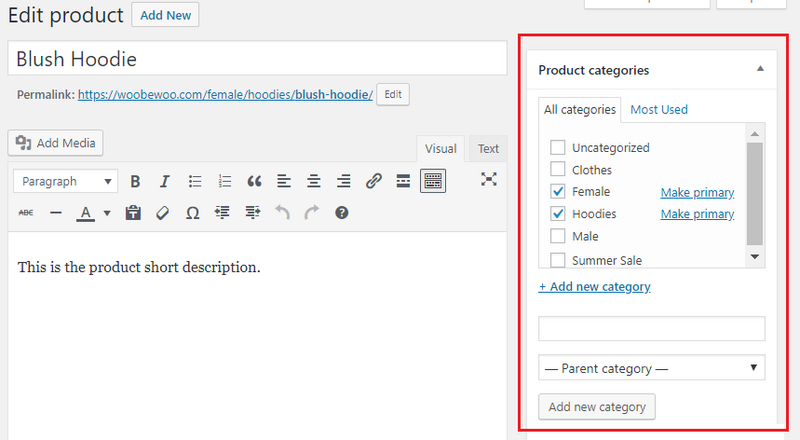Viewport: 800px width, 440px height.
Task: Open keyboard shortcuts help icon
Action: 342,213
